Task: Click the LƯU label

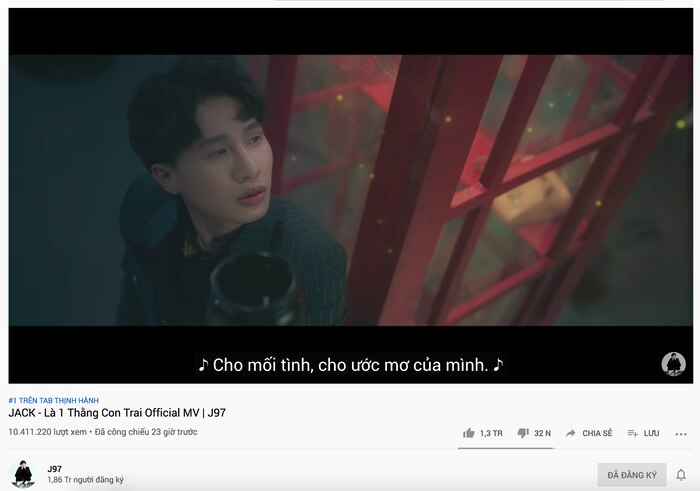Action: (x=651, y=433)
